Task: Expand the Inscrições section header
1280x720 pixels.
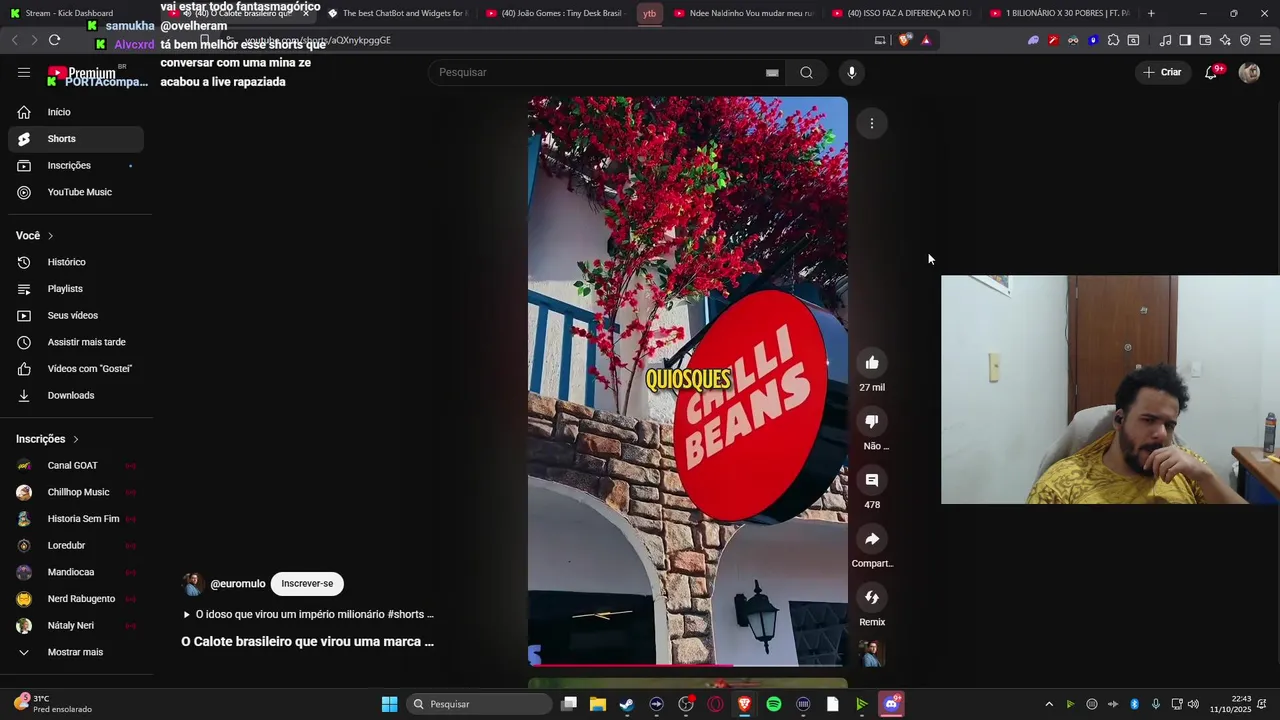Action: point(47,439)
